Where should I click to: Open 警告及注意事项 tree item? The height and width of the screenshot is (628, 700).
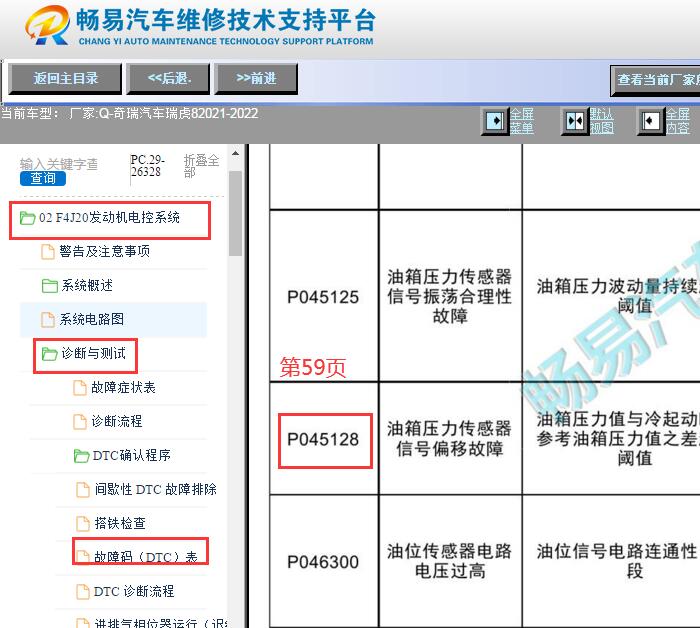(104, 252)
